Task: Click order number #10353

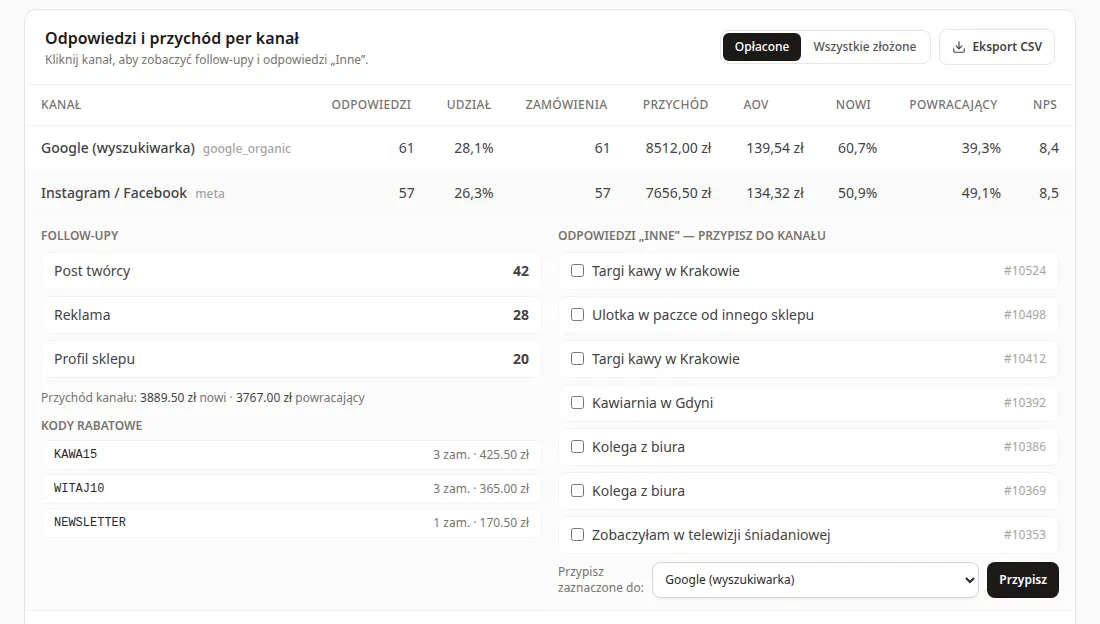Action: click(x=1024, y=535)
